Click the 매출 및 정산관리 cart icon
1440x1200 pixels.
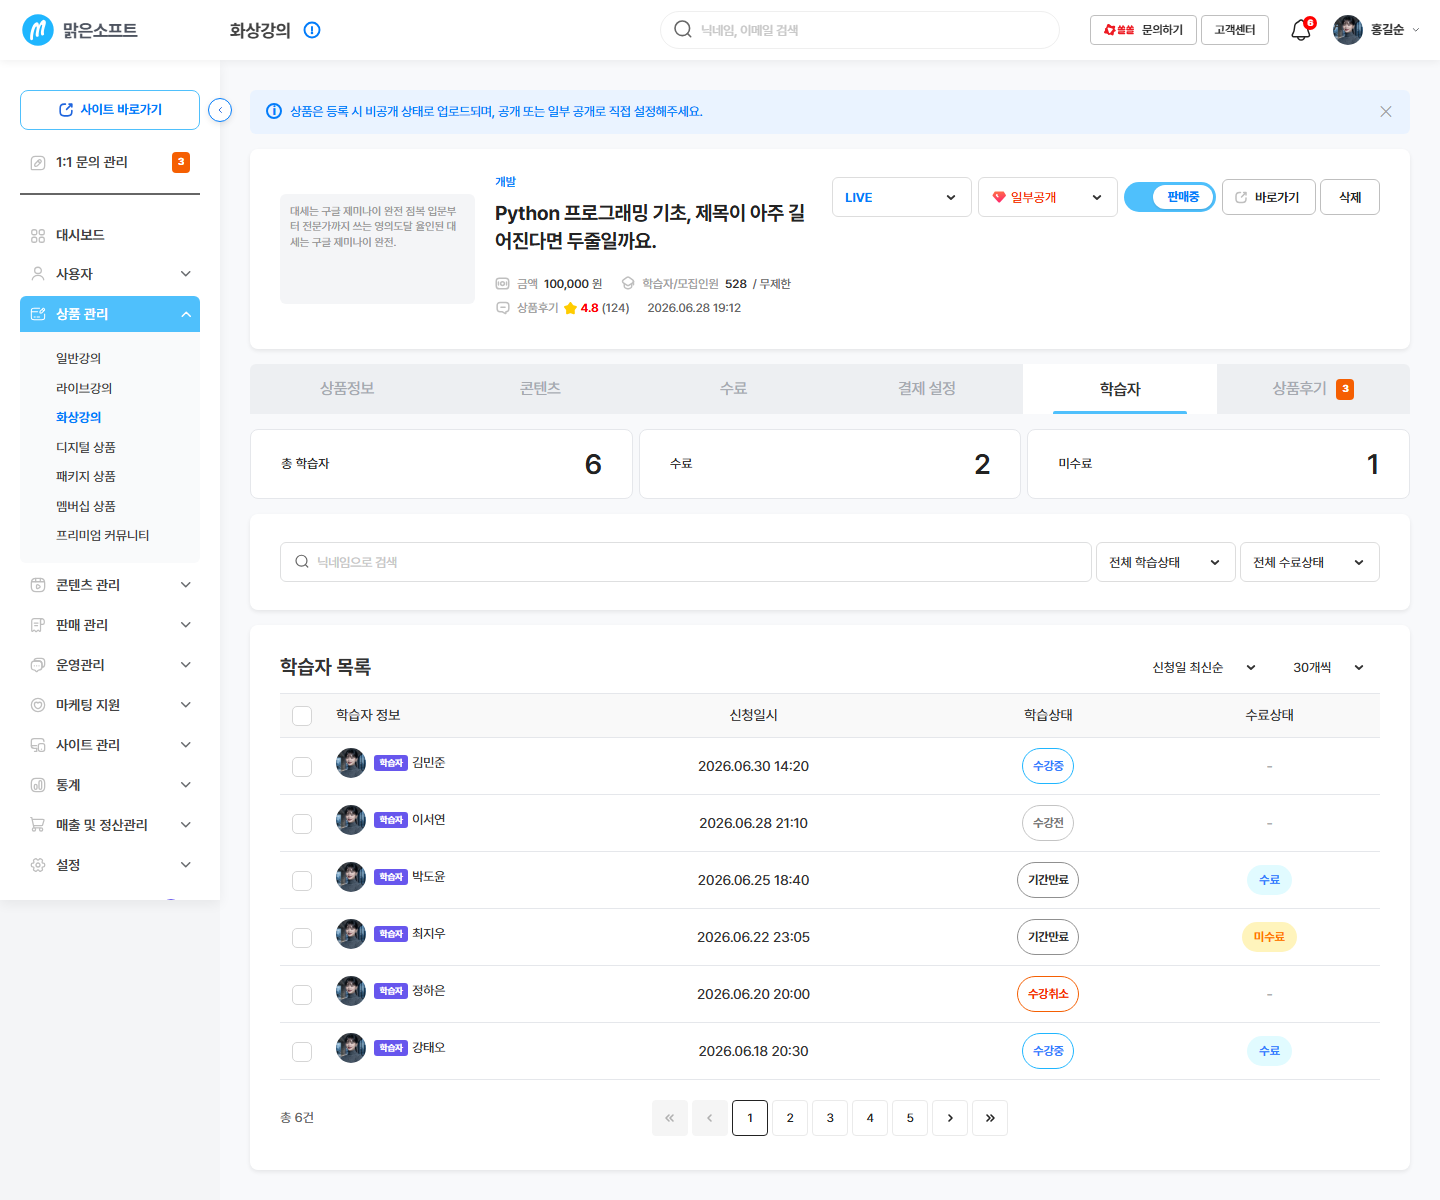coord(38,825)
